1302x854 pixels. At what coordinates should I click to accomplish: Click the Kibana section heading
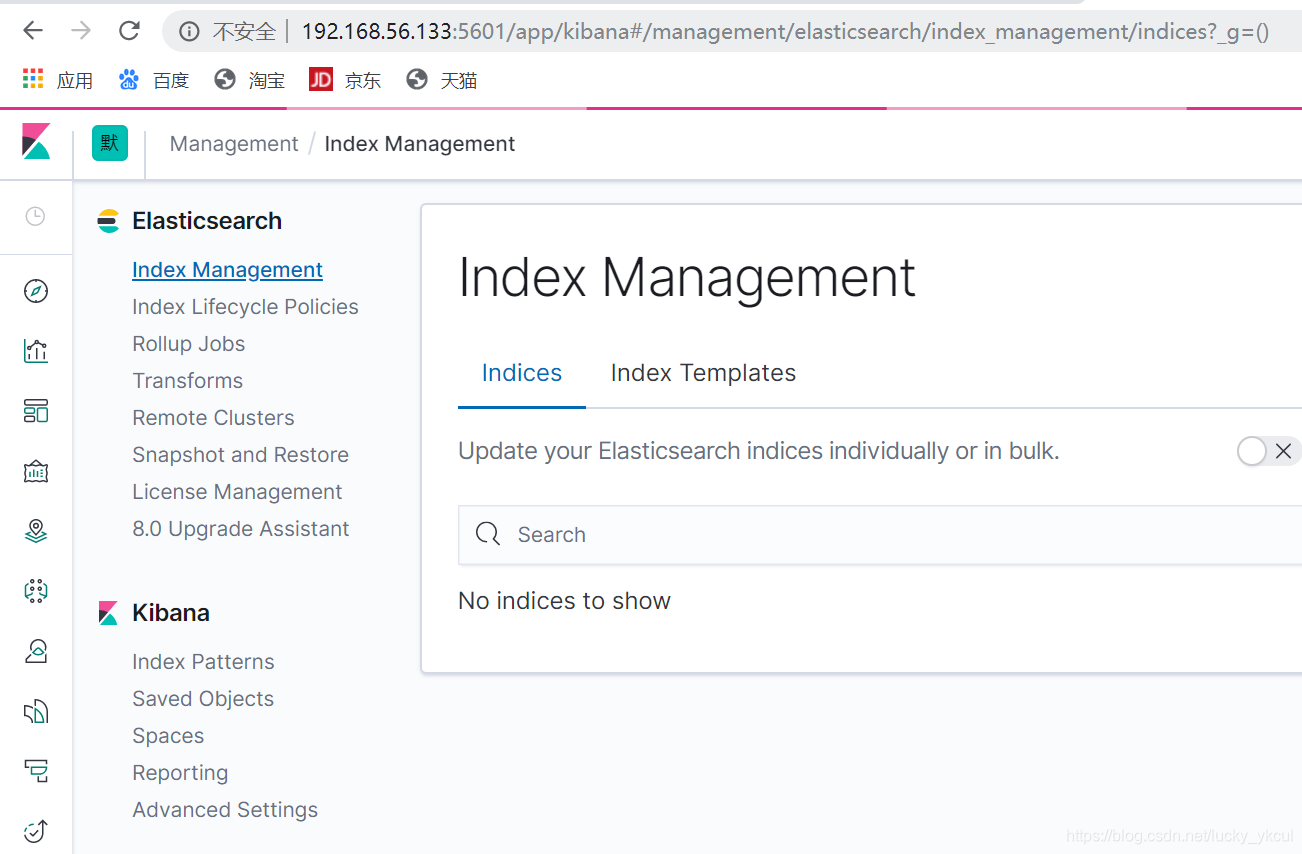point(171,613)
